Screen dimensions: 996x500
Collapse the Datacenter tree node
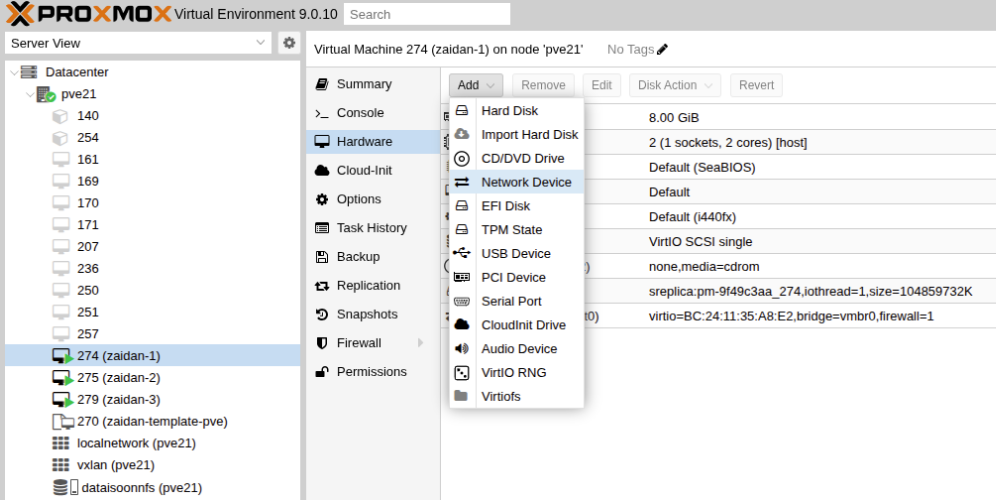[12, 72]
